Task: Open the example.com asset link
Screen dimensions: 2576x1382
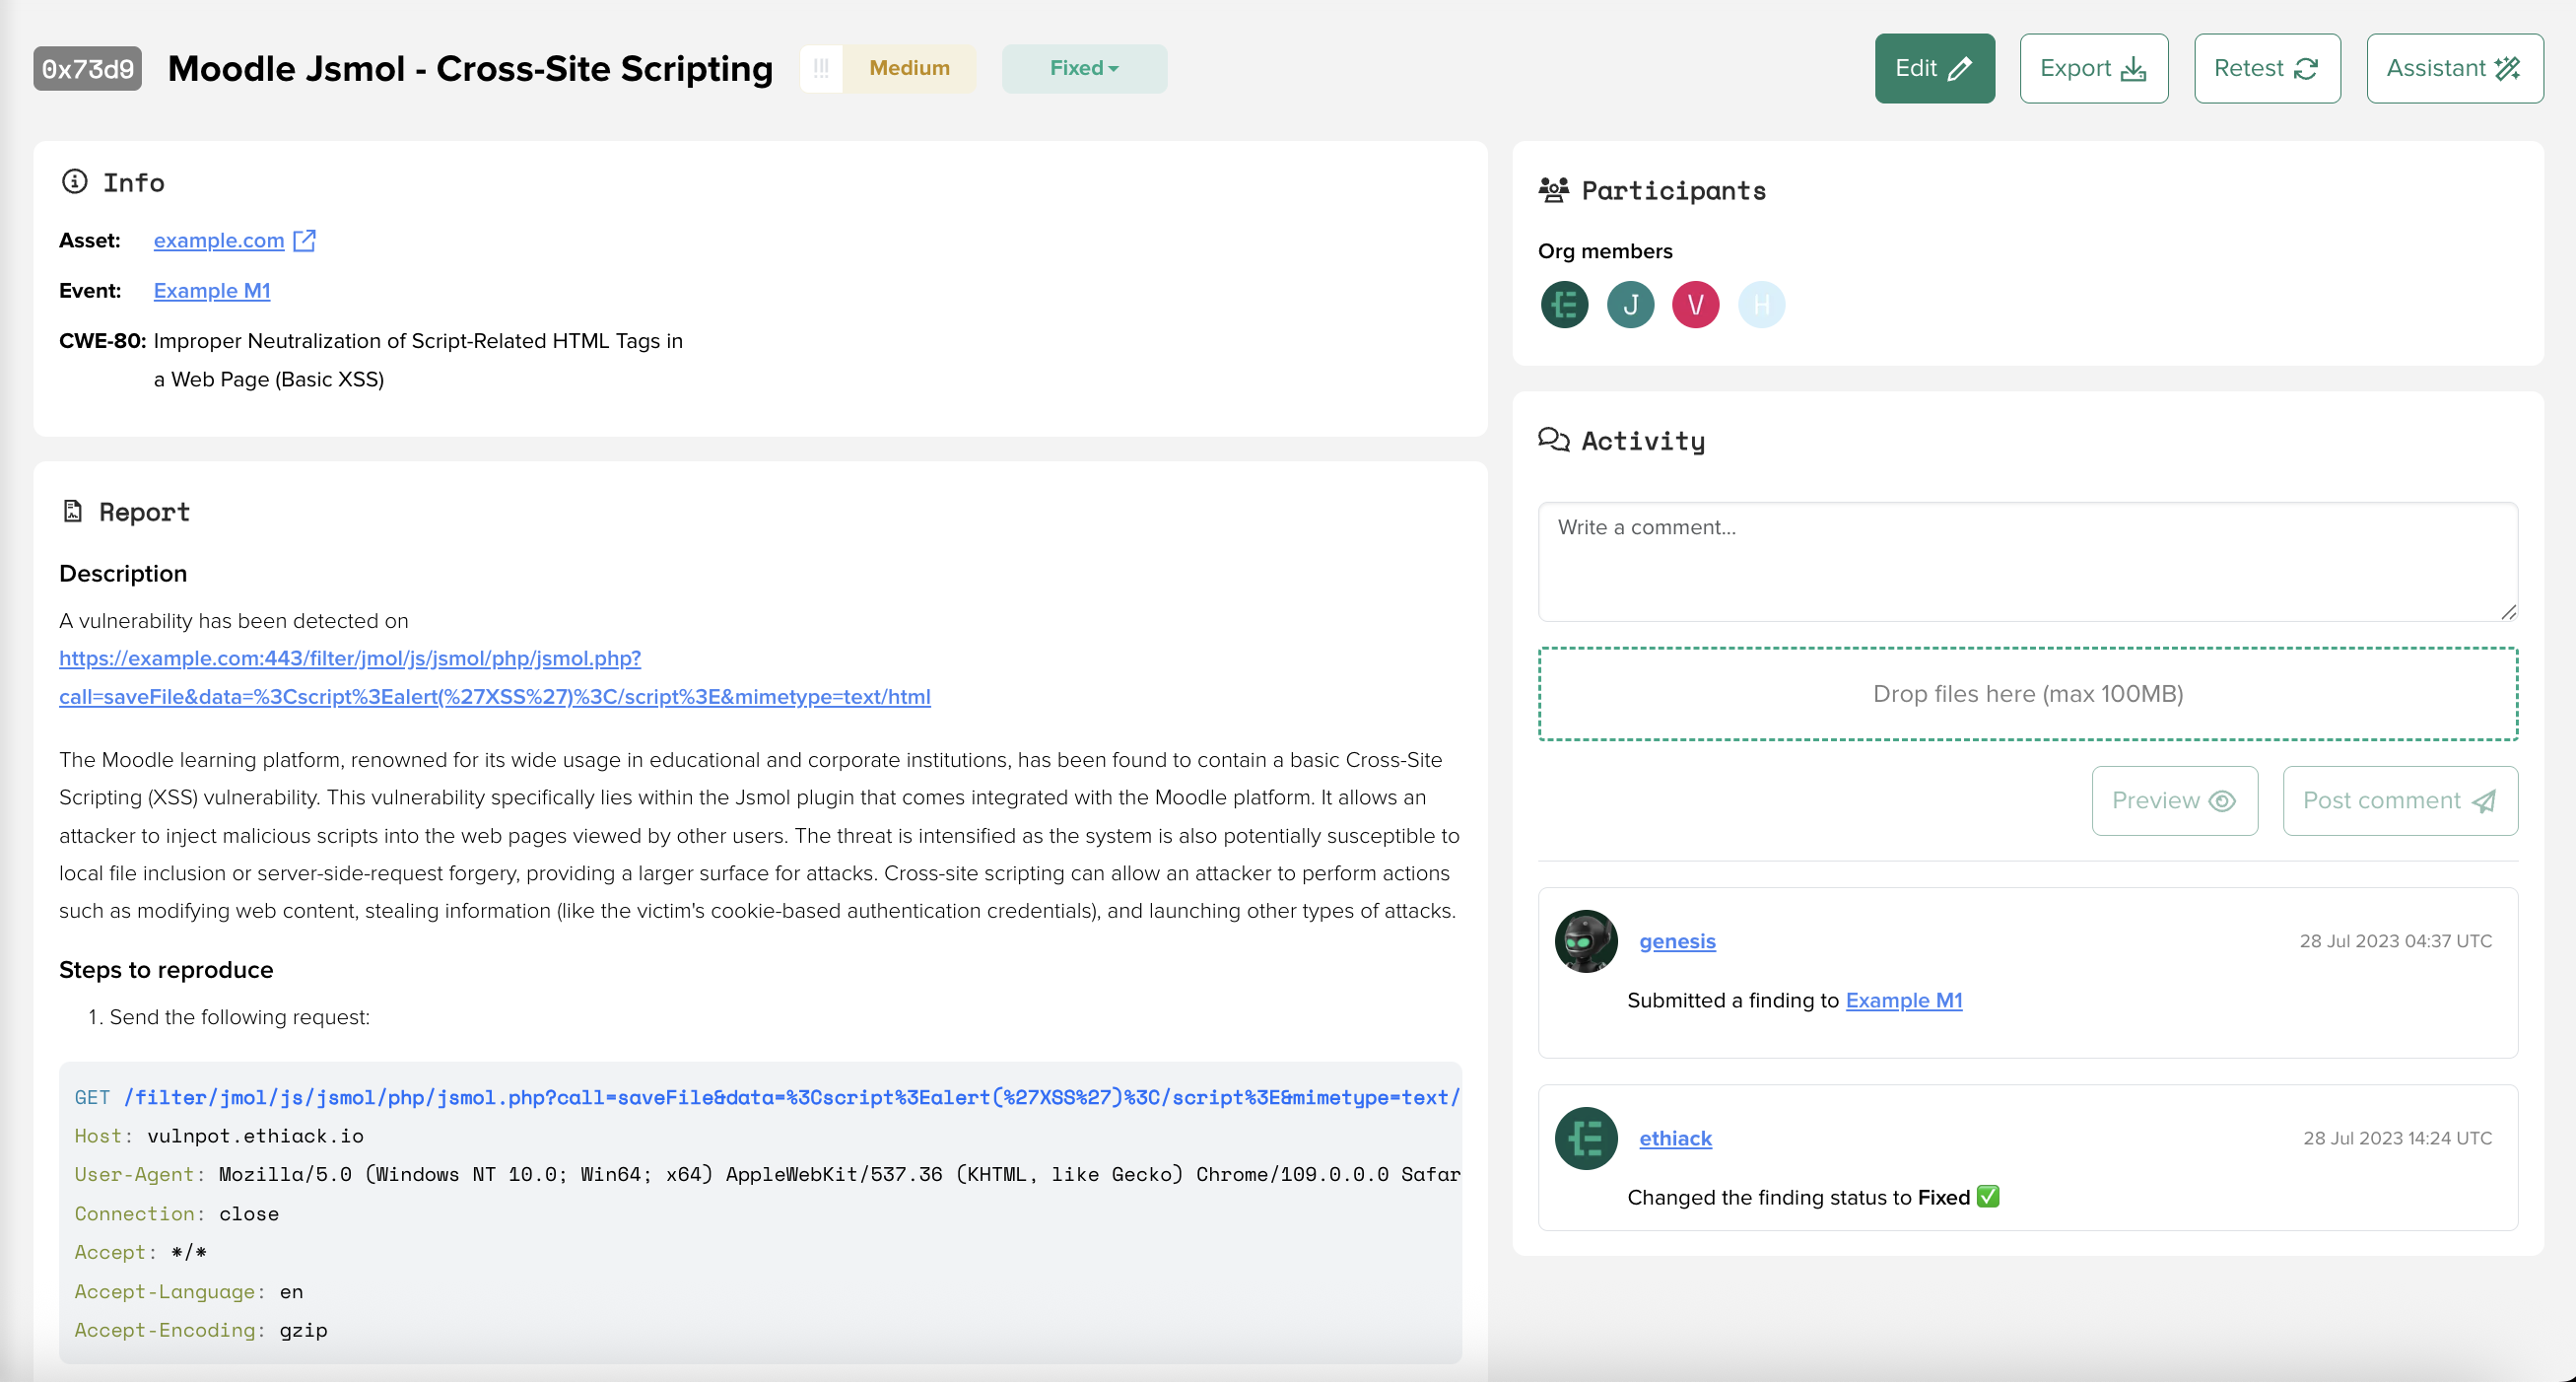Action: click(x=219, y=240)
